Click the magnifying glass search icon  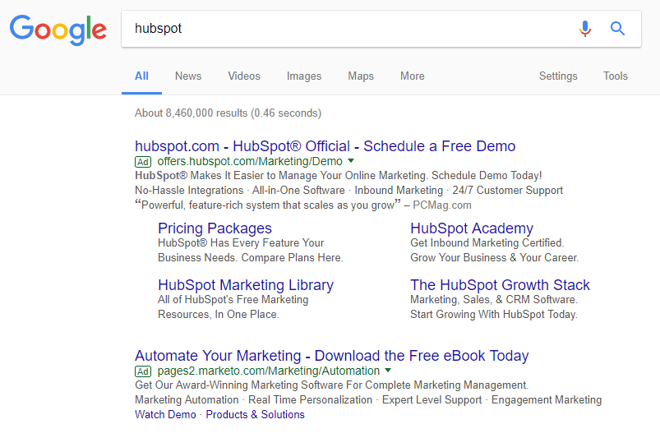(617, 29)
